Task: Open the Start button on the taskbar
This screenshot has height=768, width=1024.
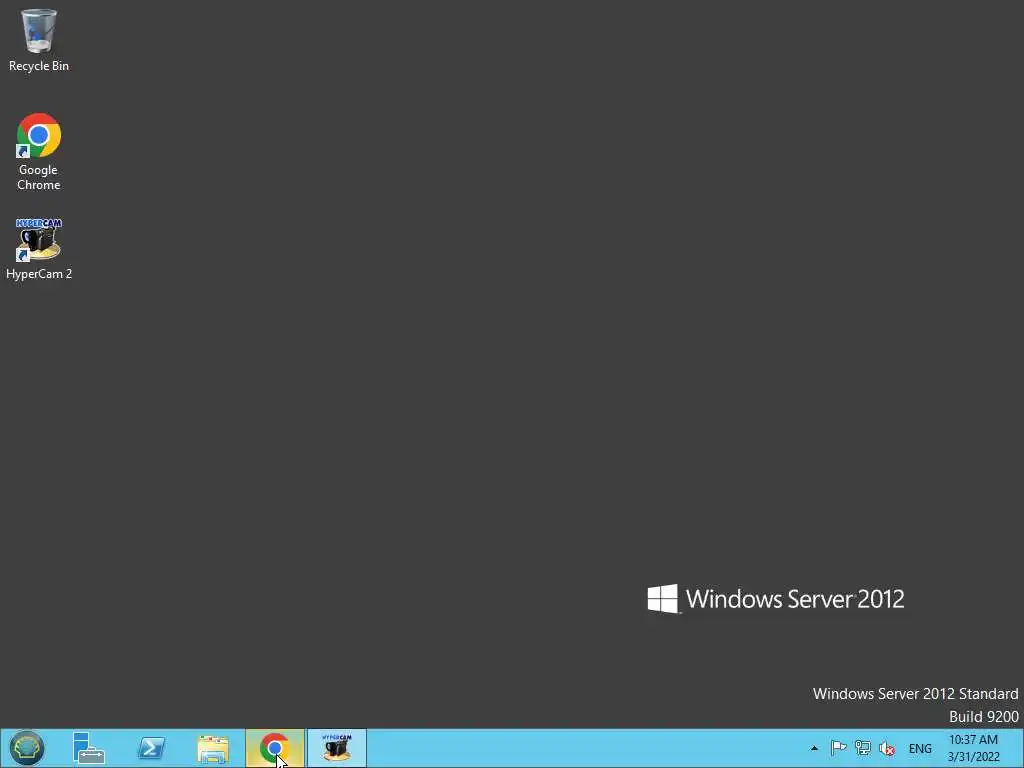Action: (x=27, y=748)
